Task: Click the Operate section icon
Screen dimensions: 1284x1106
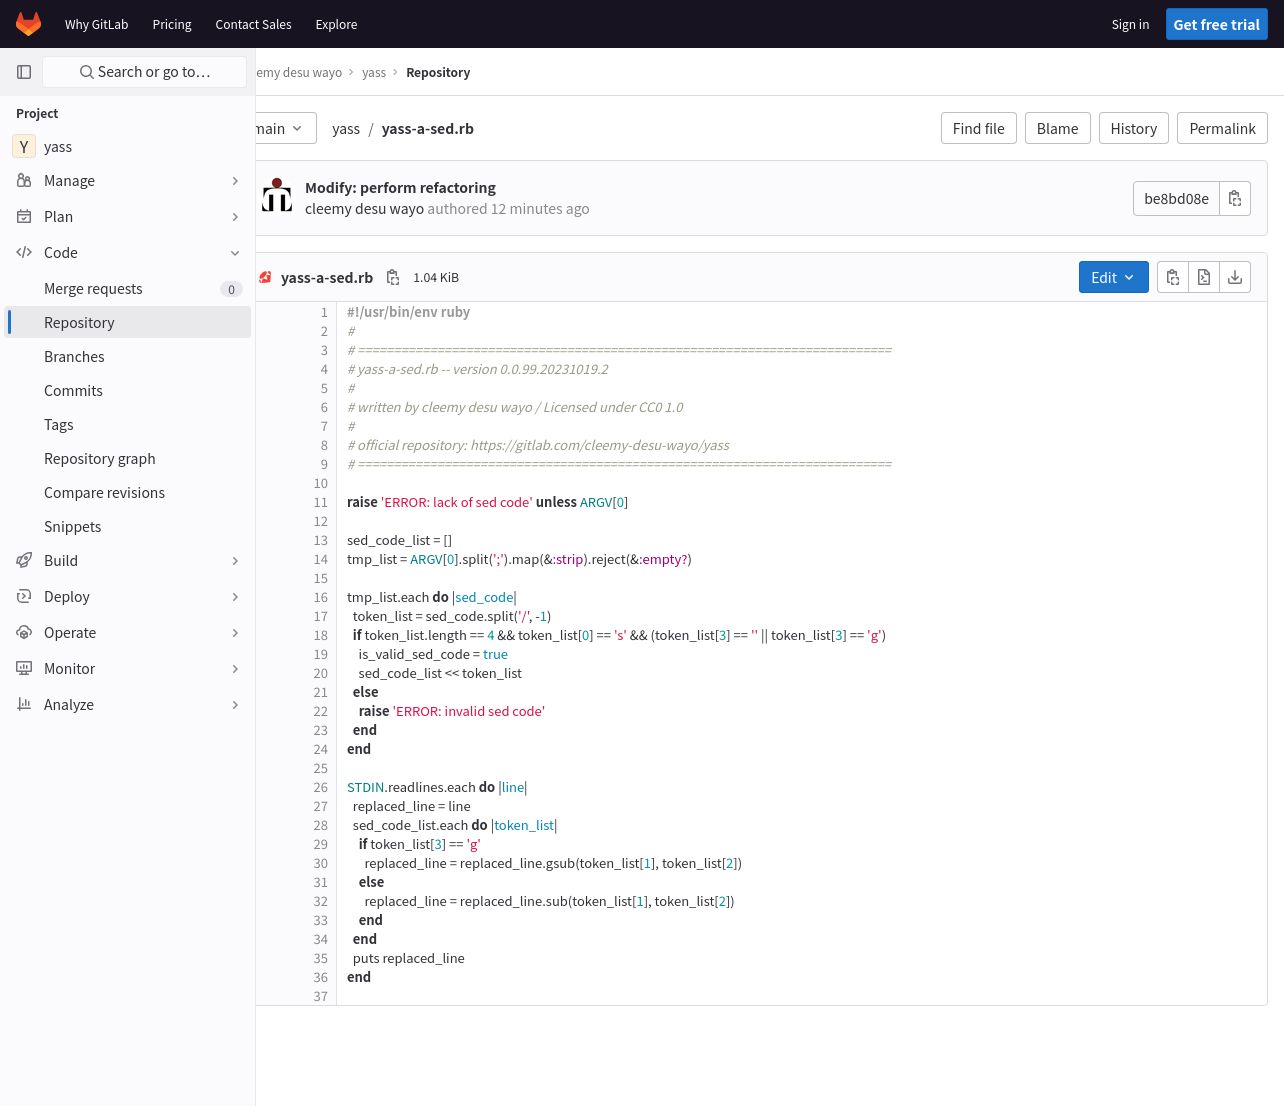Action: coord(24,633)
